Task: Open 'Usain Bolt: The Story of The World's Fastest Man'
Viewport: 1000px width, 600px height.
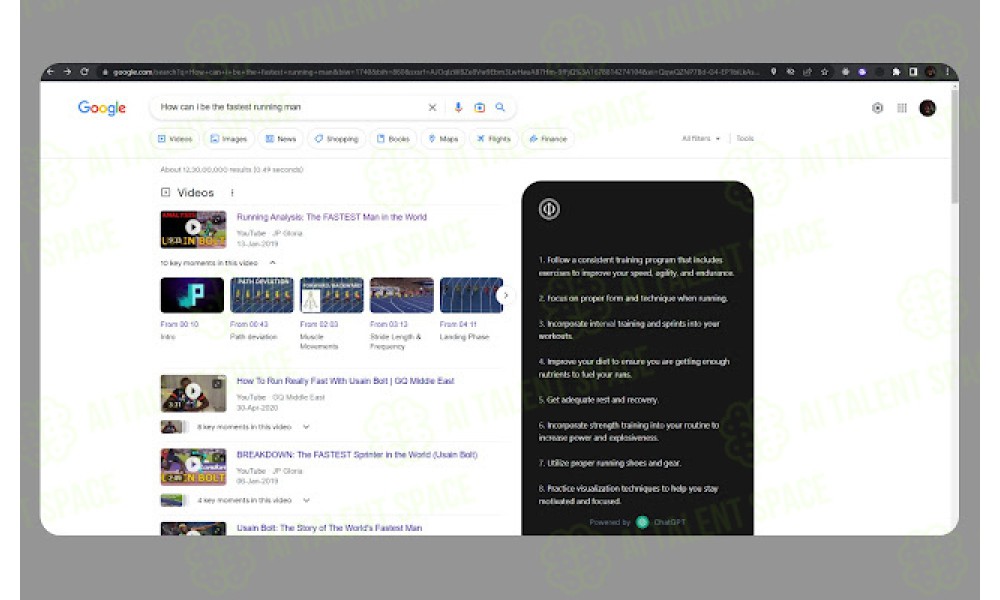Action: coord(329,528)
